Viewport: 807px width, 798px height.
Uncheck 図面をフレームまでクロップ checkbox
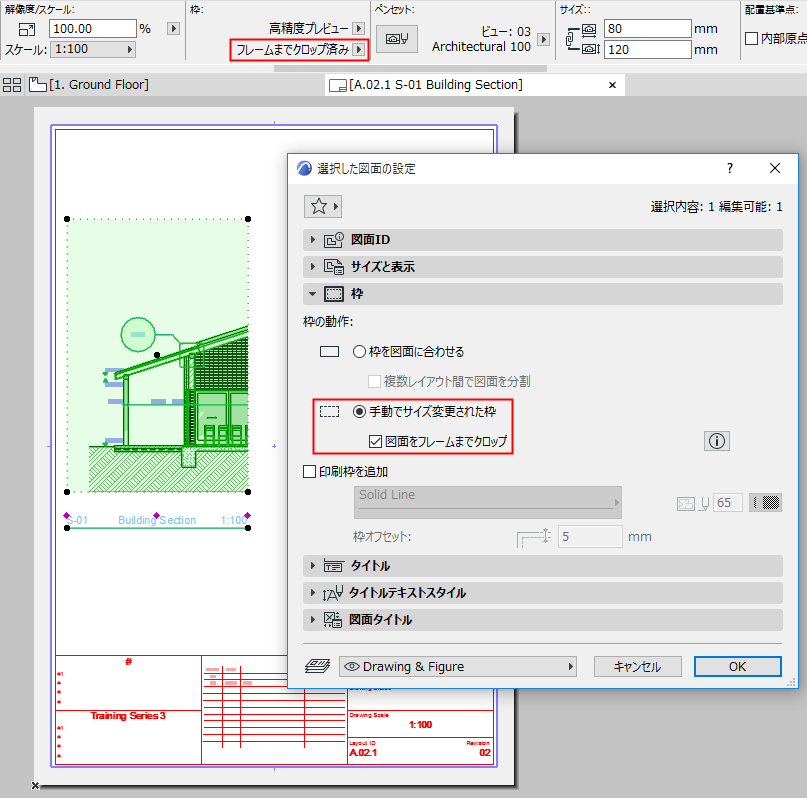[x=375, y=441]
